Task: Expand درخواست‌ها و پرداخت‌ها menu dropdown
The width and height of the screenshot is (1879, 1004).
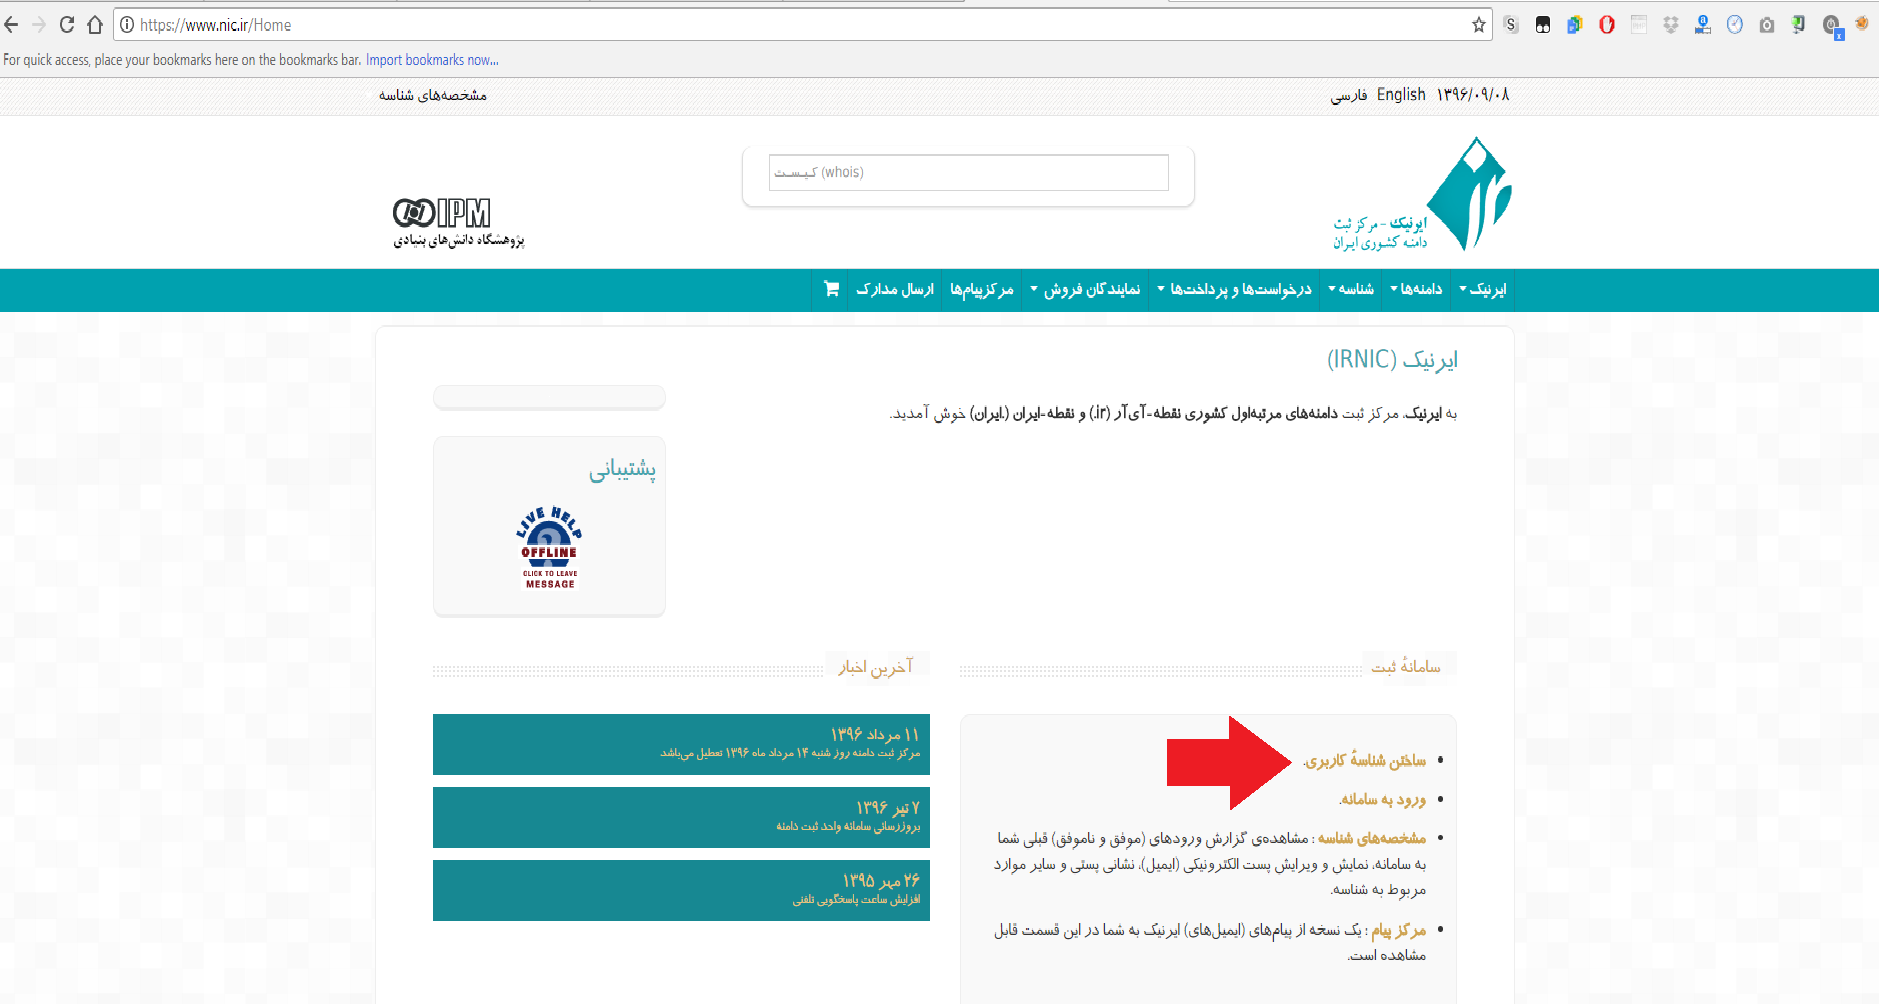Action: pos(1235,289)
